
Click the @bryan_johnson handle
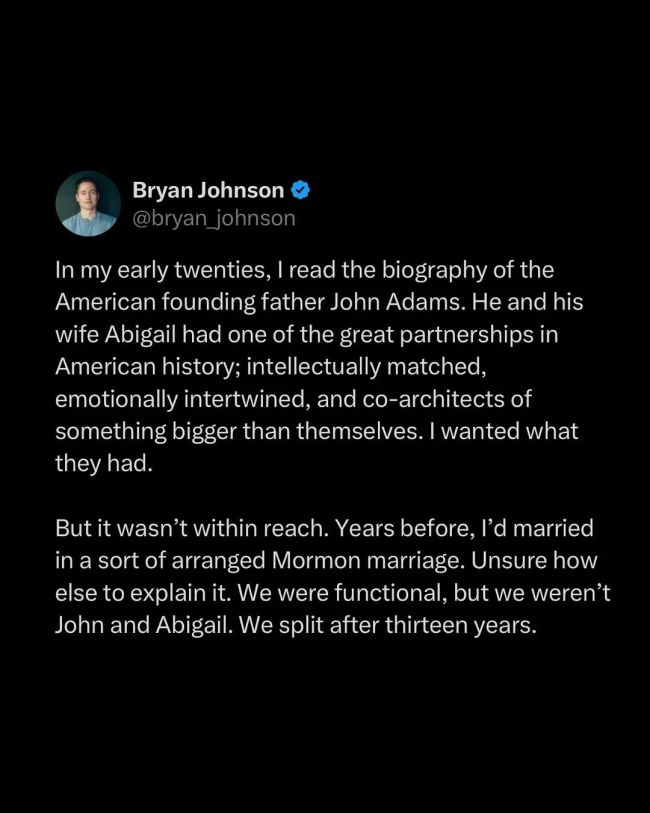[x=213, y=217]
